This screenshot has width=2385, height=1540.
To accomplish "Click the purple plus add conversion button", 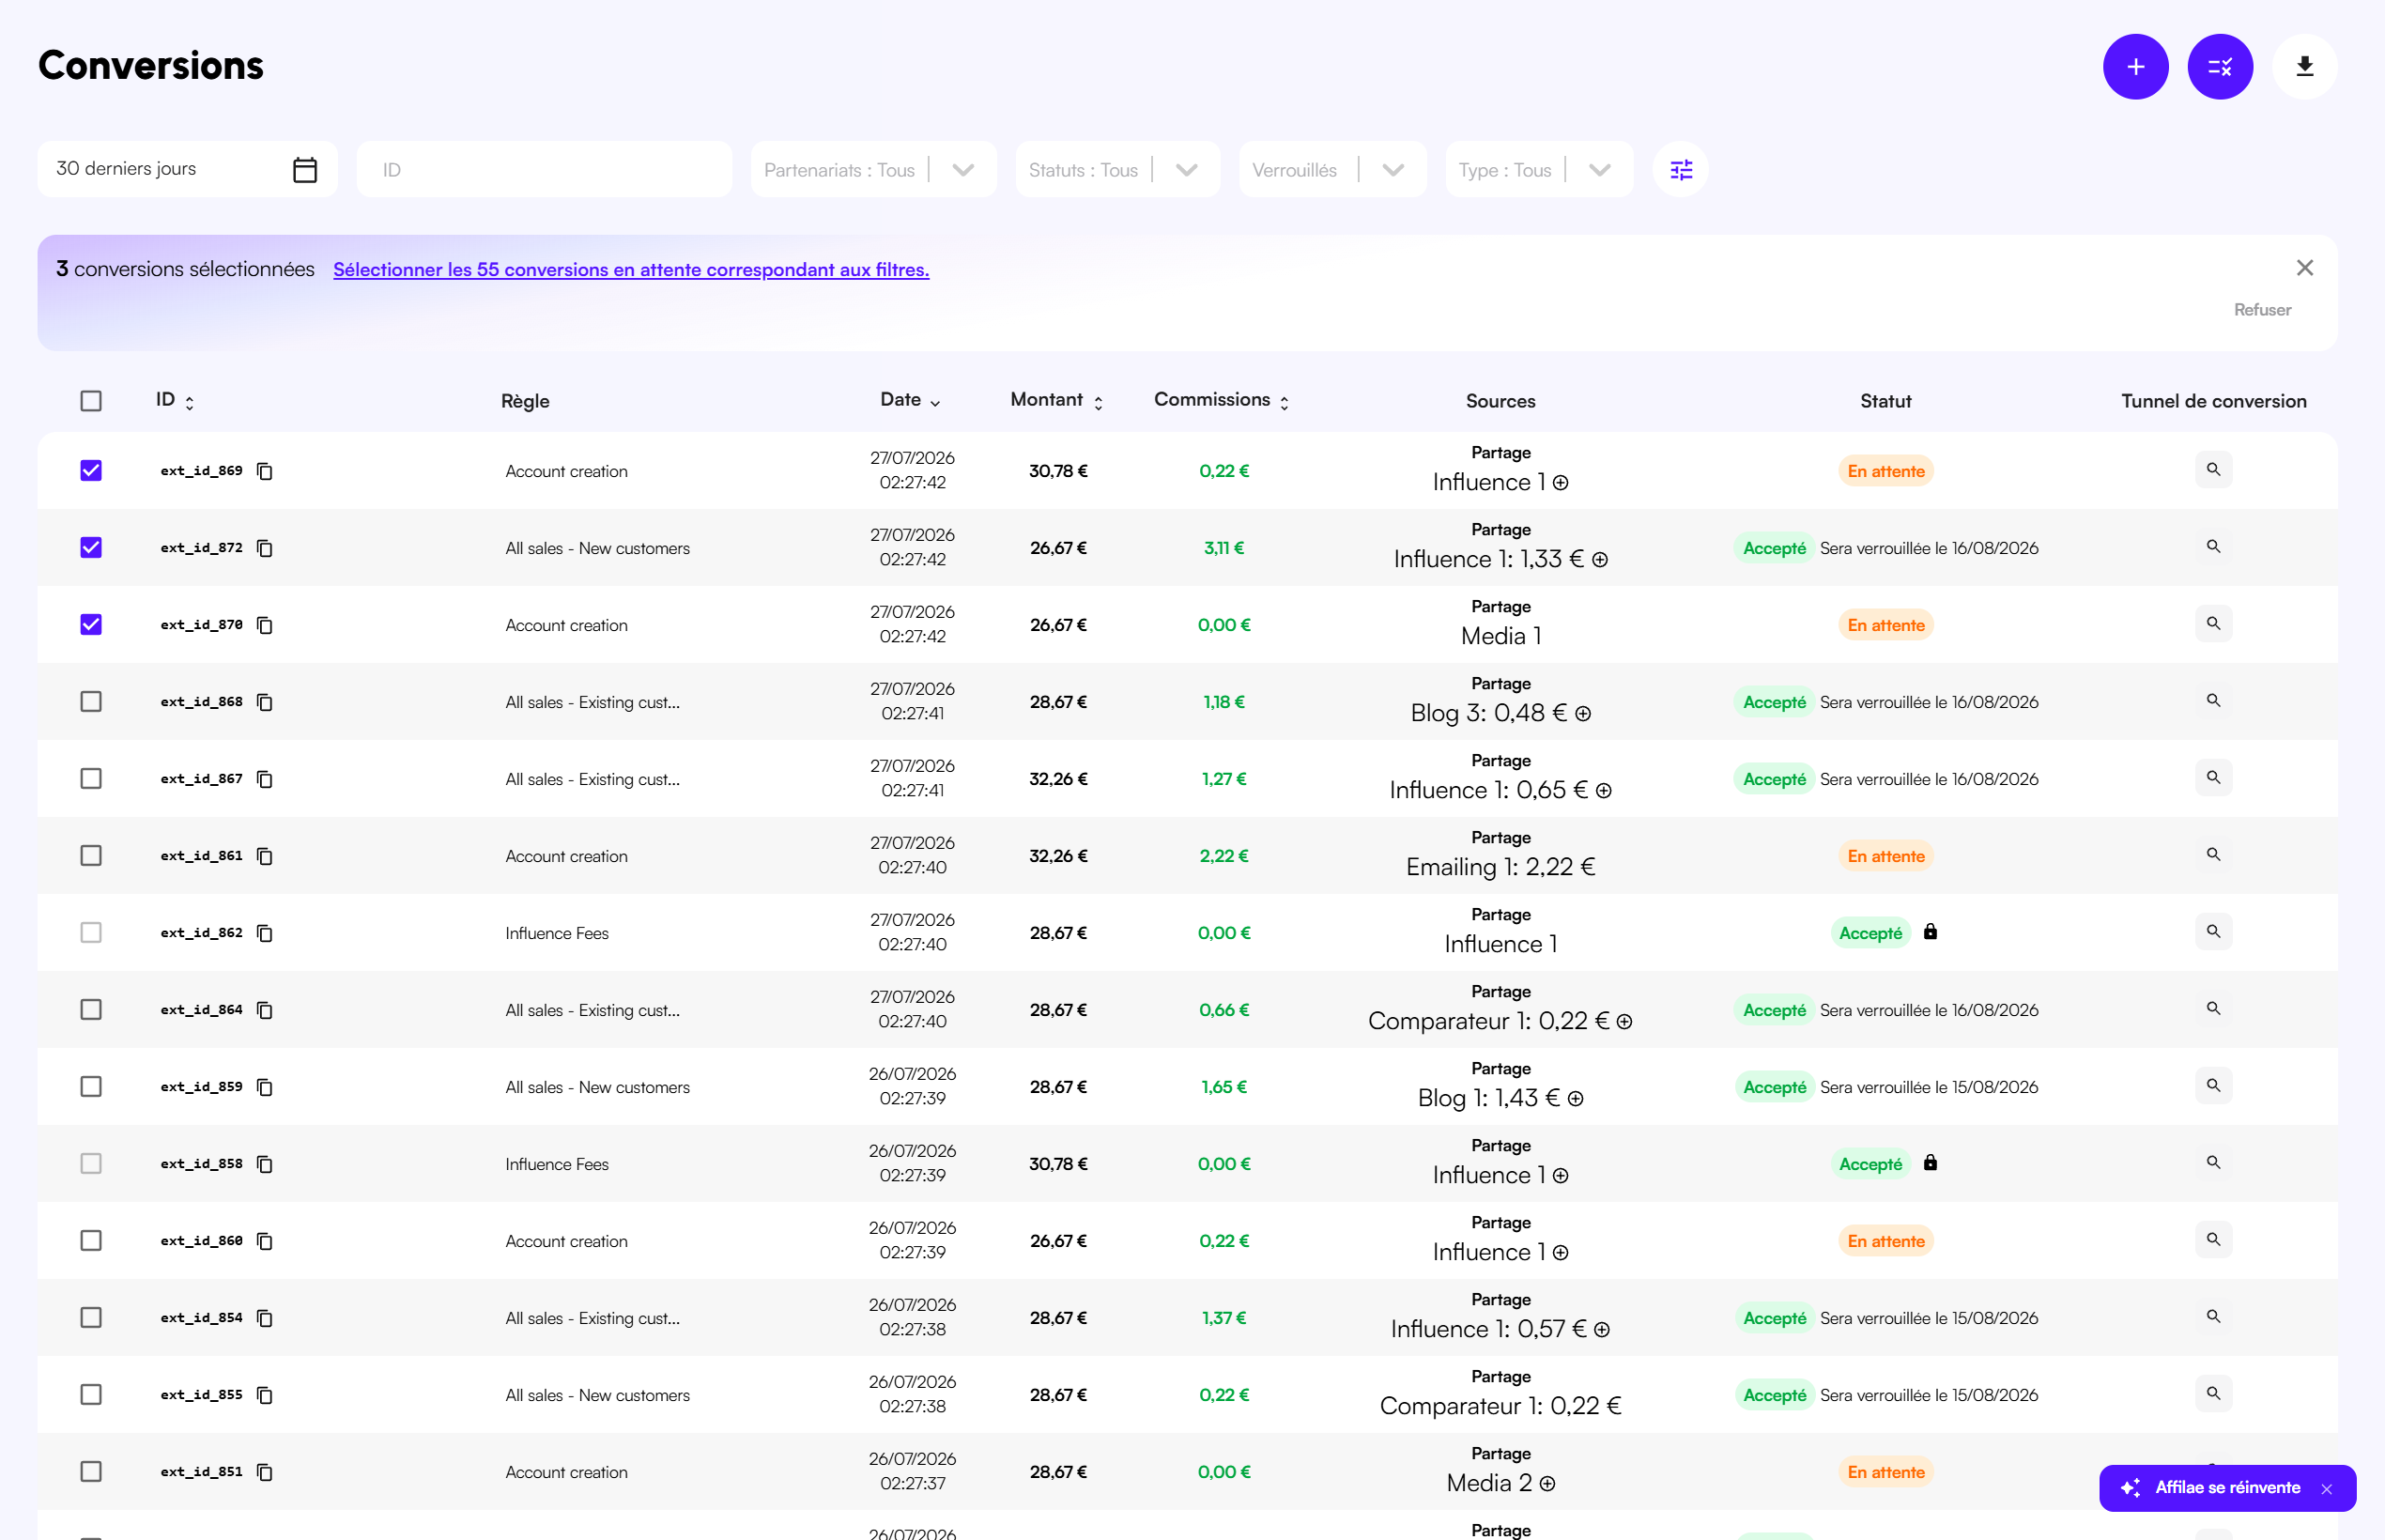I will tap(2135, 67).
